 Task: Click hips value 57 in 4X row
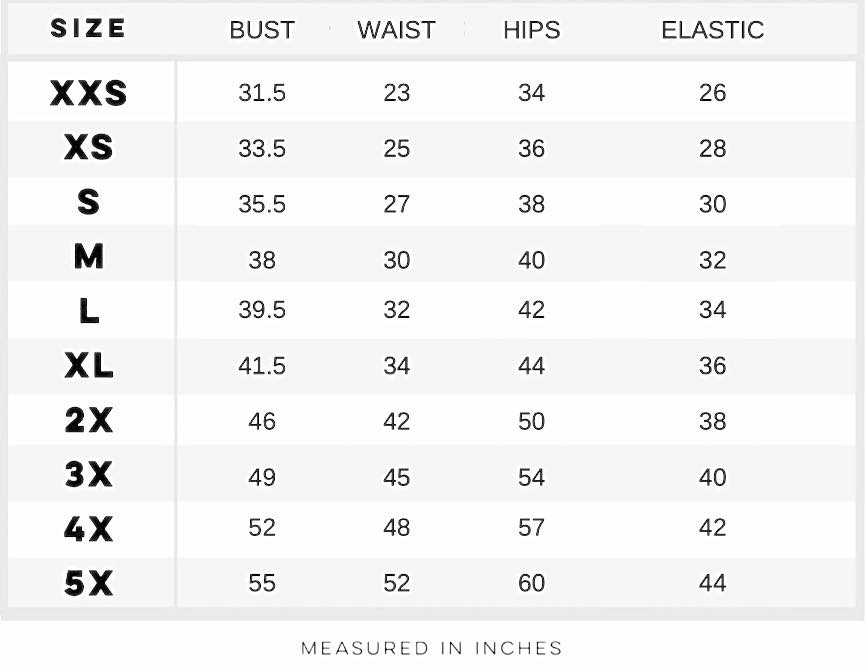coord(531,527)
